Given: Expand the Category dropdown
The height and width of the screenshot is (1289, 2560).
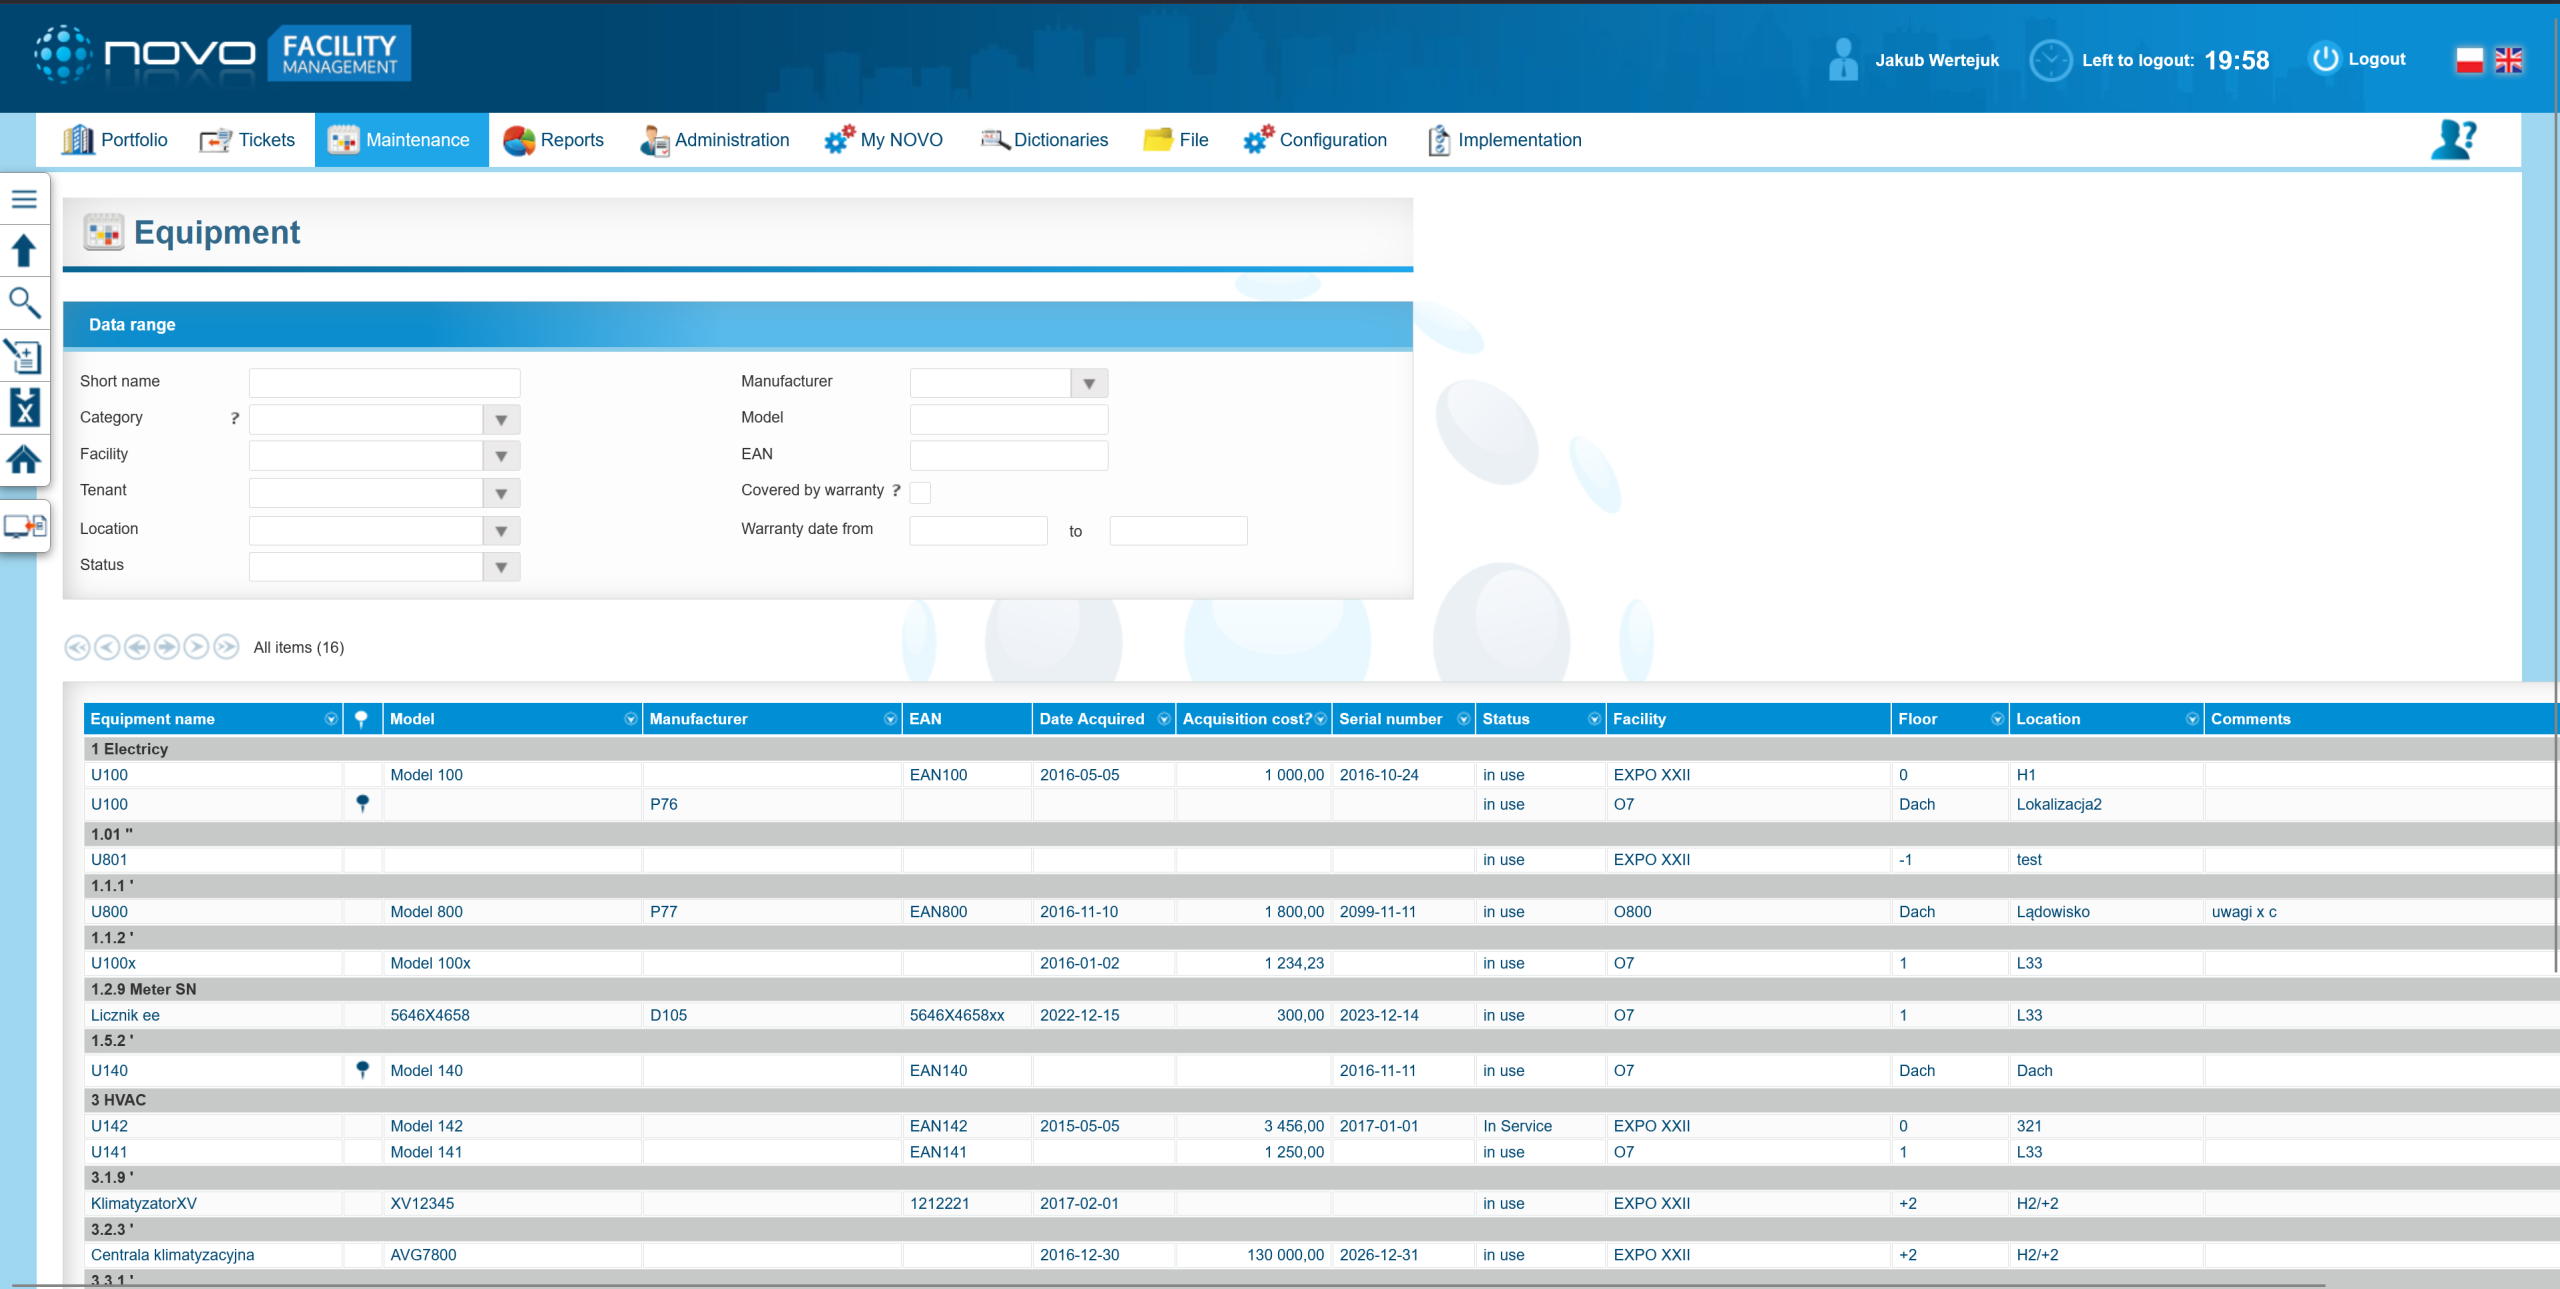Looking at the screenshot, I should 501,420.
